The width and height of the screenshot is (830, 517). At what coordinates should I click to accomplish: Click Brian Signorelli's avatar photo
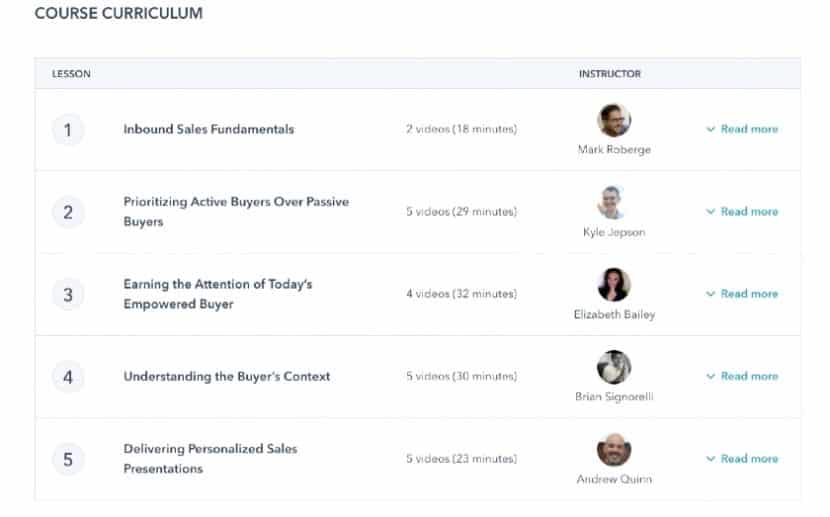[614, 367]
